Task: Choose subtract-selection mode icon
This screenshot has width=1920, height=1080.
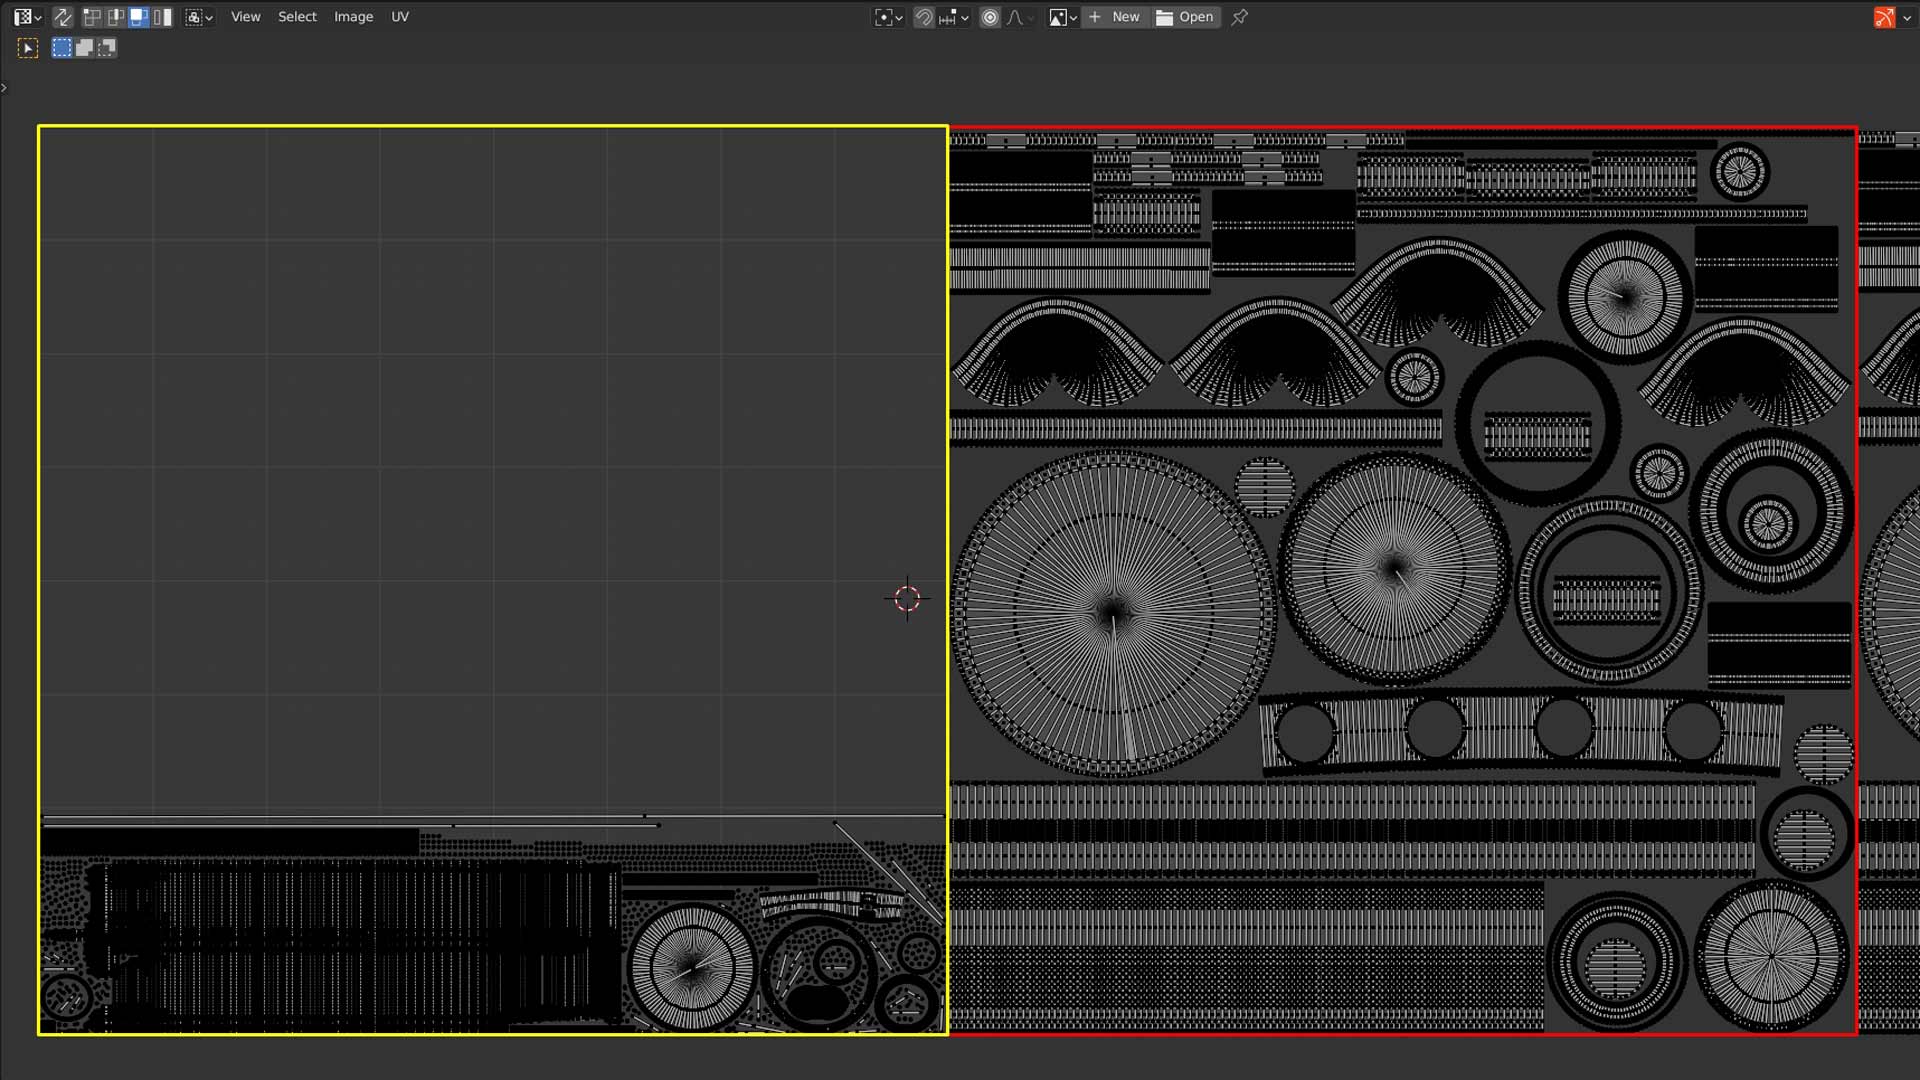Action: click(107, 48)
